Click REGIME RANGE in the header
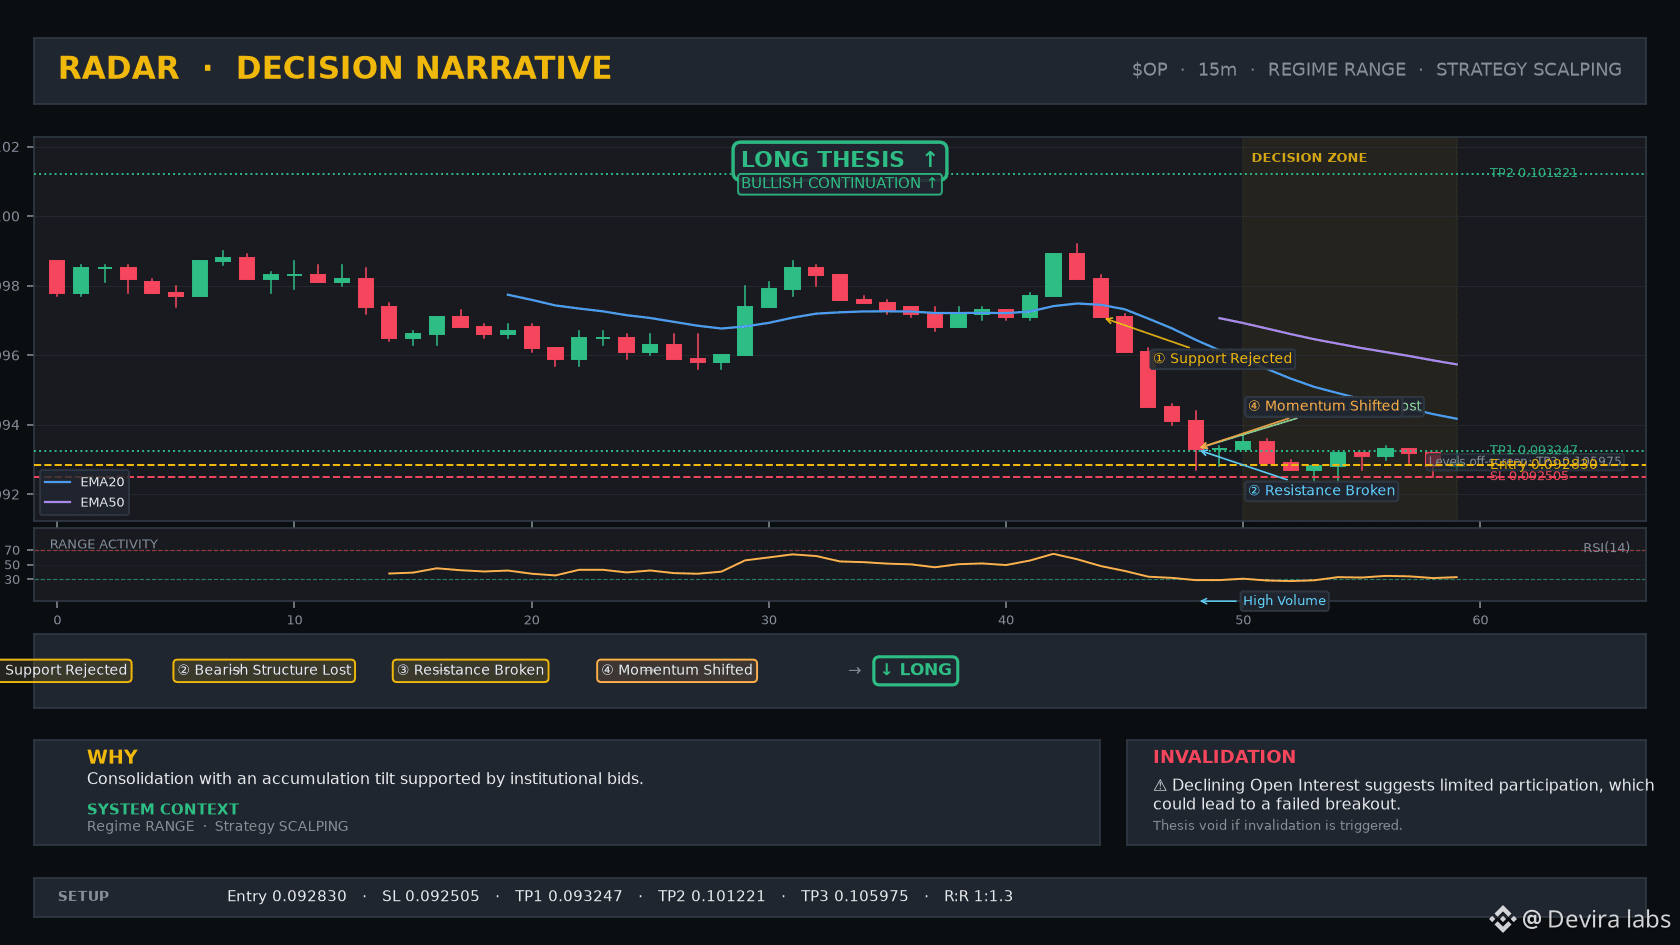 [x=1336, y=70]
